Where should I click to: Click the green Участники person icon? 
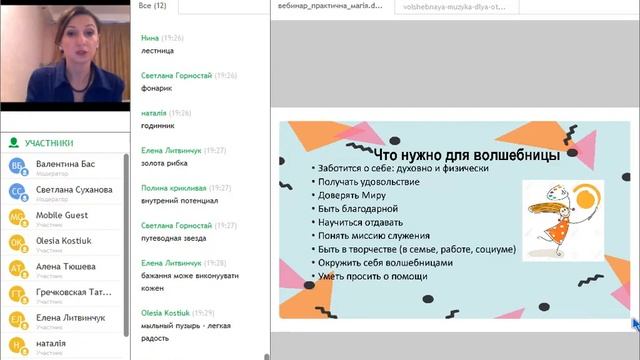(14, 142)
